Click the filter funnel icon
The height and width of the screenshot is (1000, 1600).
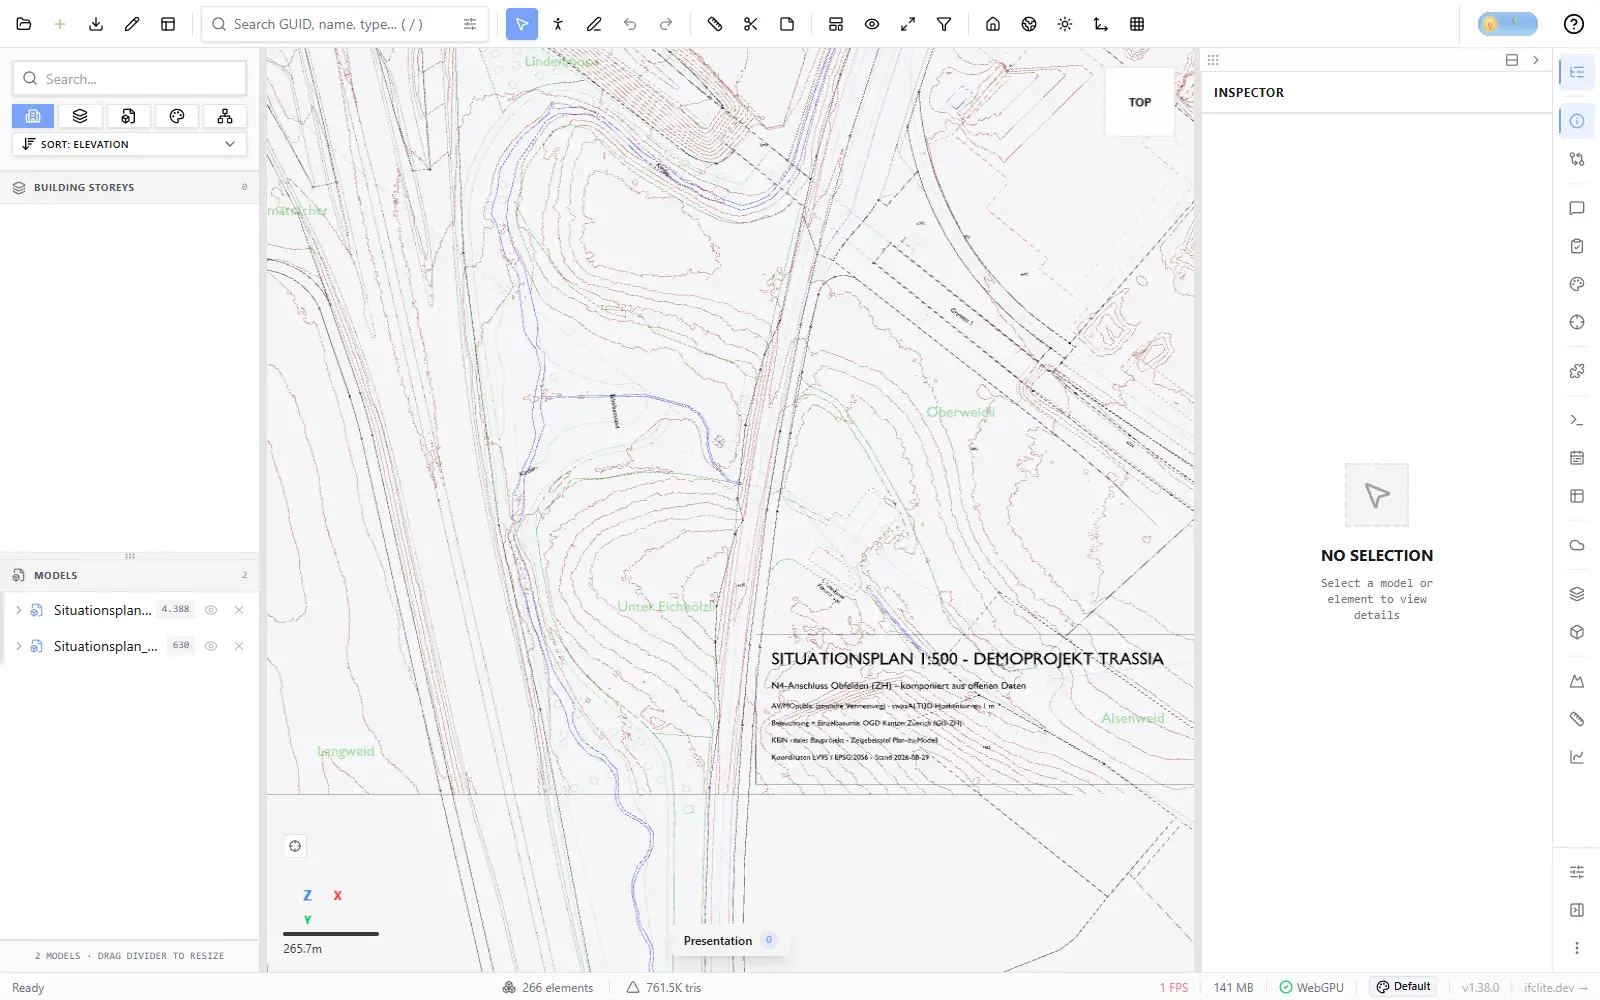[x=944, y=24]
